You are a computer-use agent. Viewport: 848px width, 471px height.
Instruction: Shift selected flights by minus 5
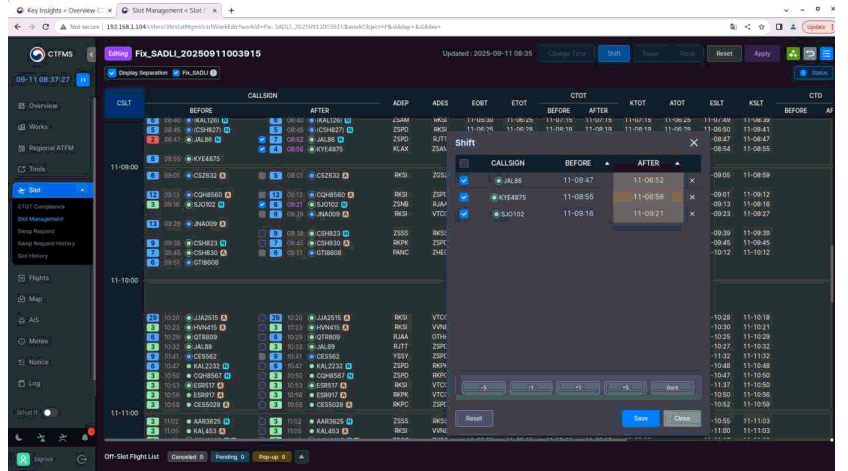[483, 388]
